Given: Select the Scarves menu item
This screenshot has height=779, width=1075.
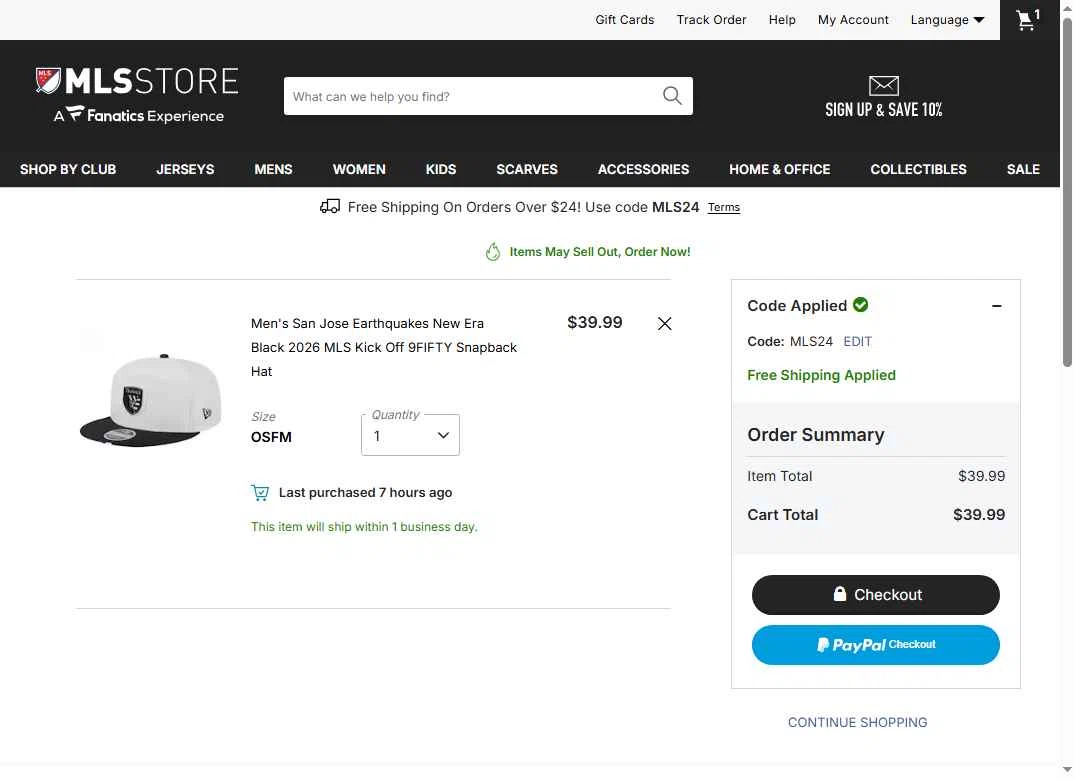Looking at the screenshot, I should point(527,169).
